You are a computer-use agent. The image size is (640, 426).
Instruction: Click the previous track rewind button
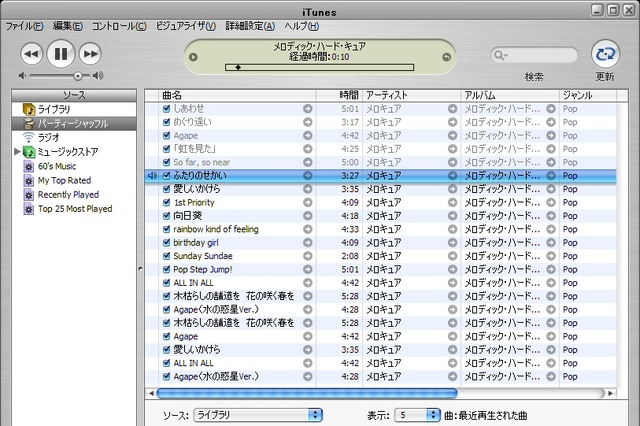click(31, 54)
